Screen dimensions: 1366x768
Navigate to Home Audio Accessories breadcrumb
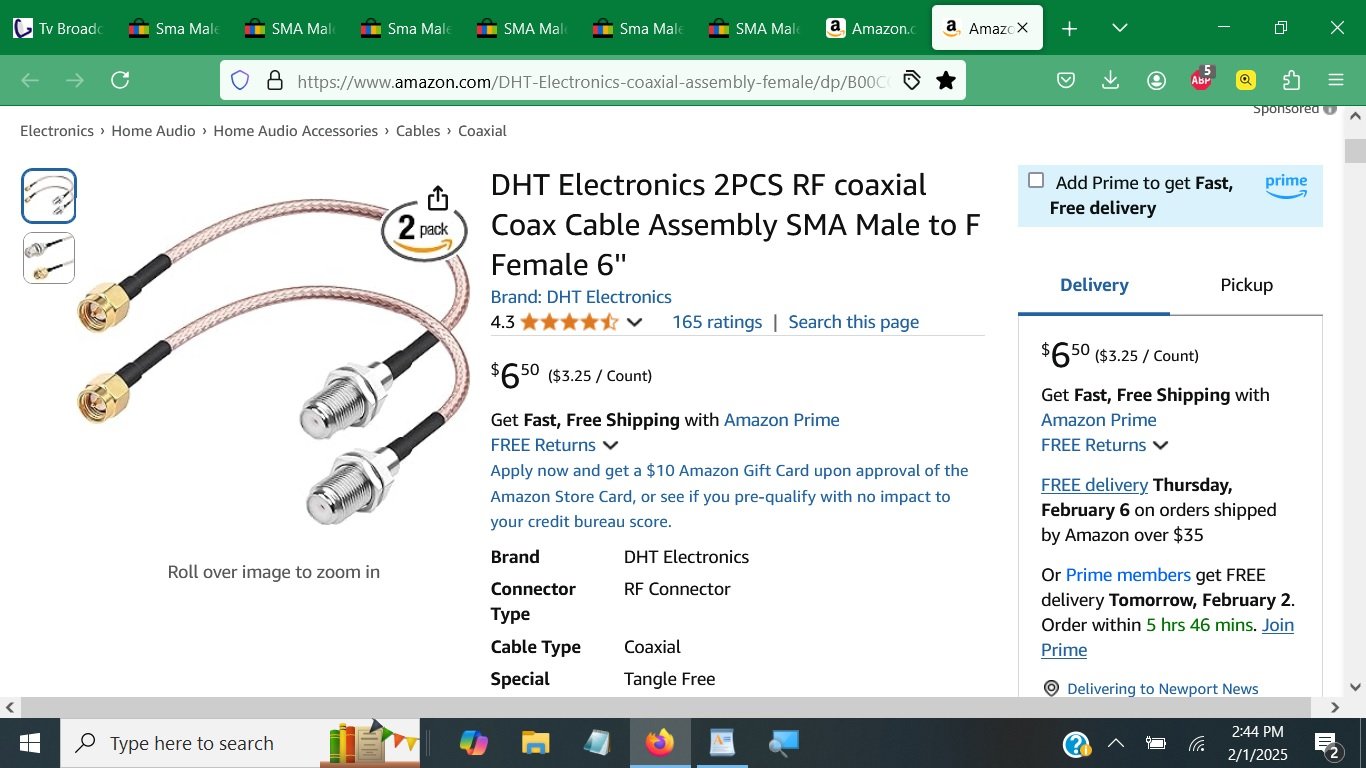(x=295, y=131)
